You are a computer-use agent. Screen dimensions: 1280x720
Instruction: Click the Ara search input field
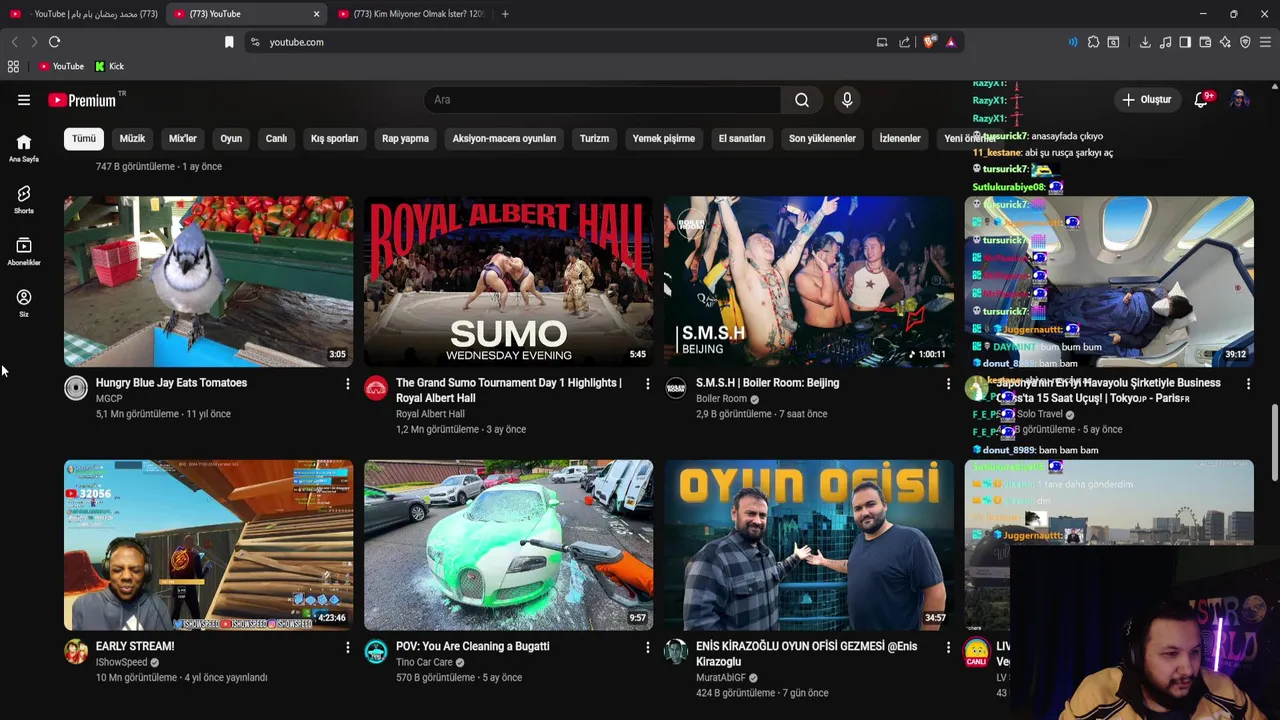point(602,100)
